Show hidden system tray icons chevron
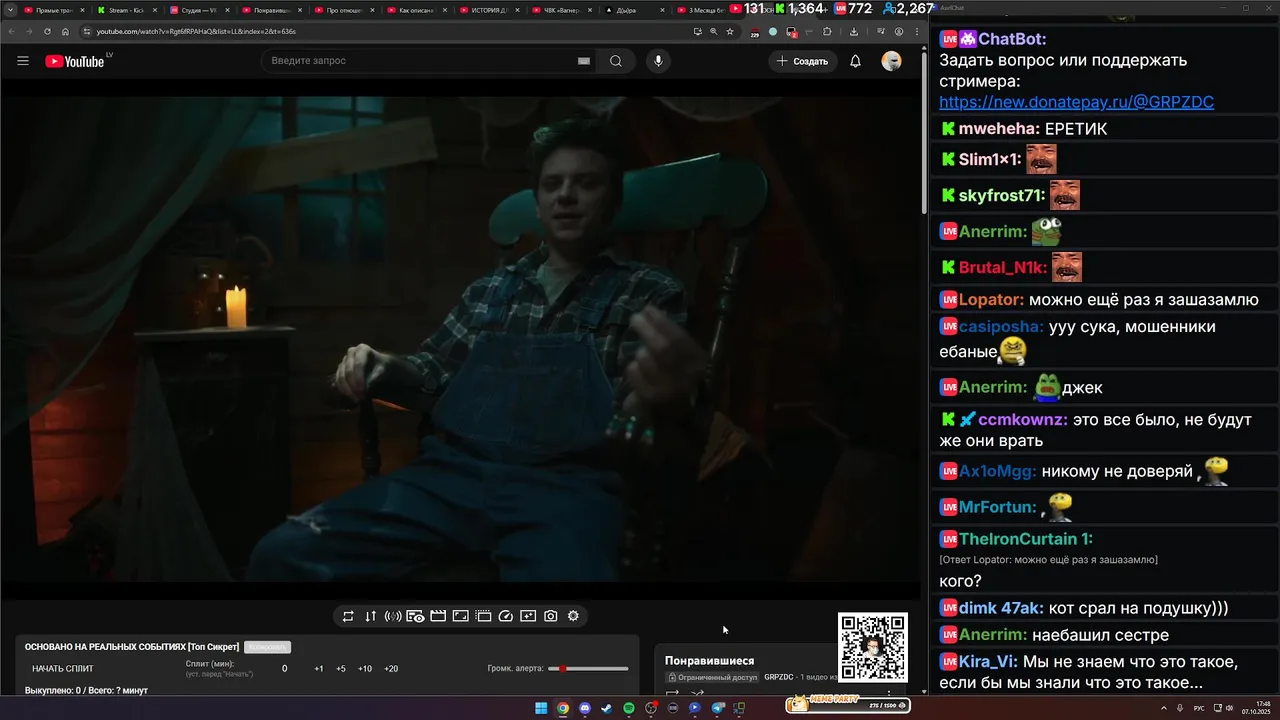 (1162, 708)
